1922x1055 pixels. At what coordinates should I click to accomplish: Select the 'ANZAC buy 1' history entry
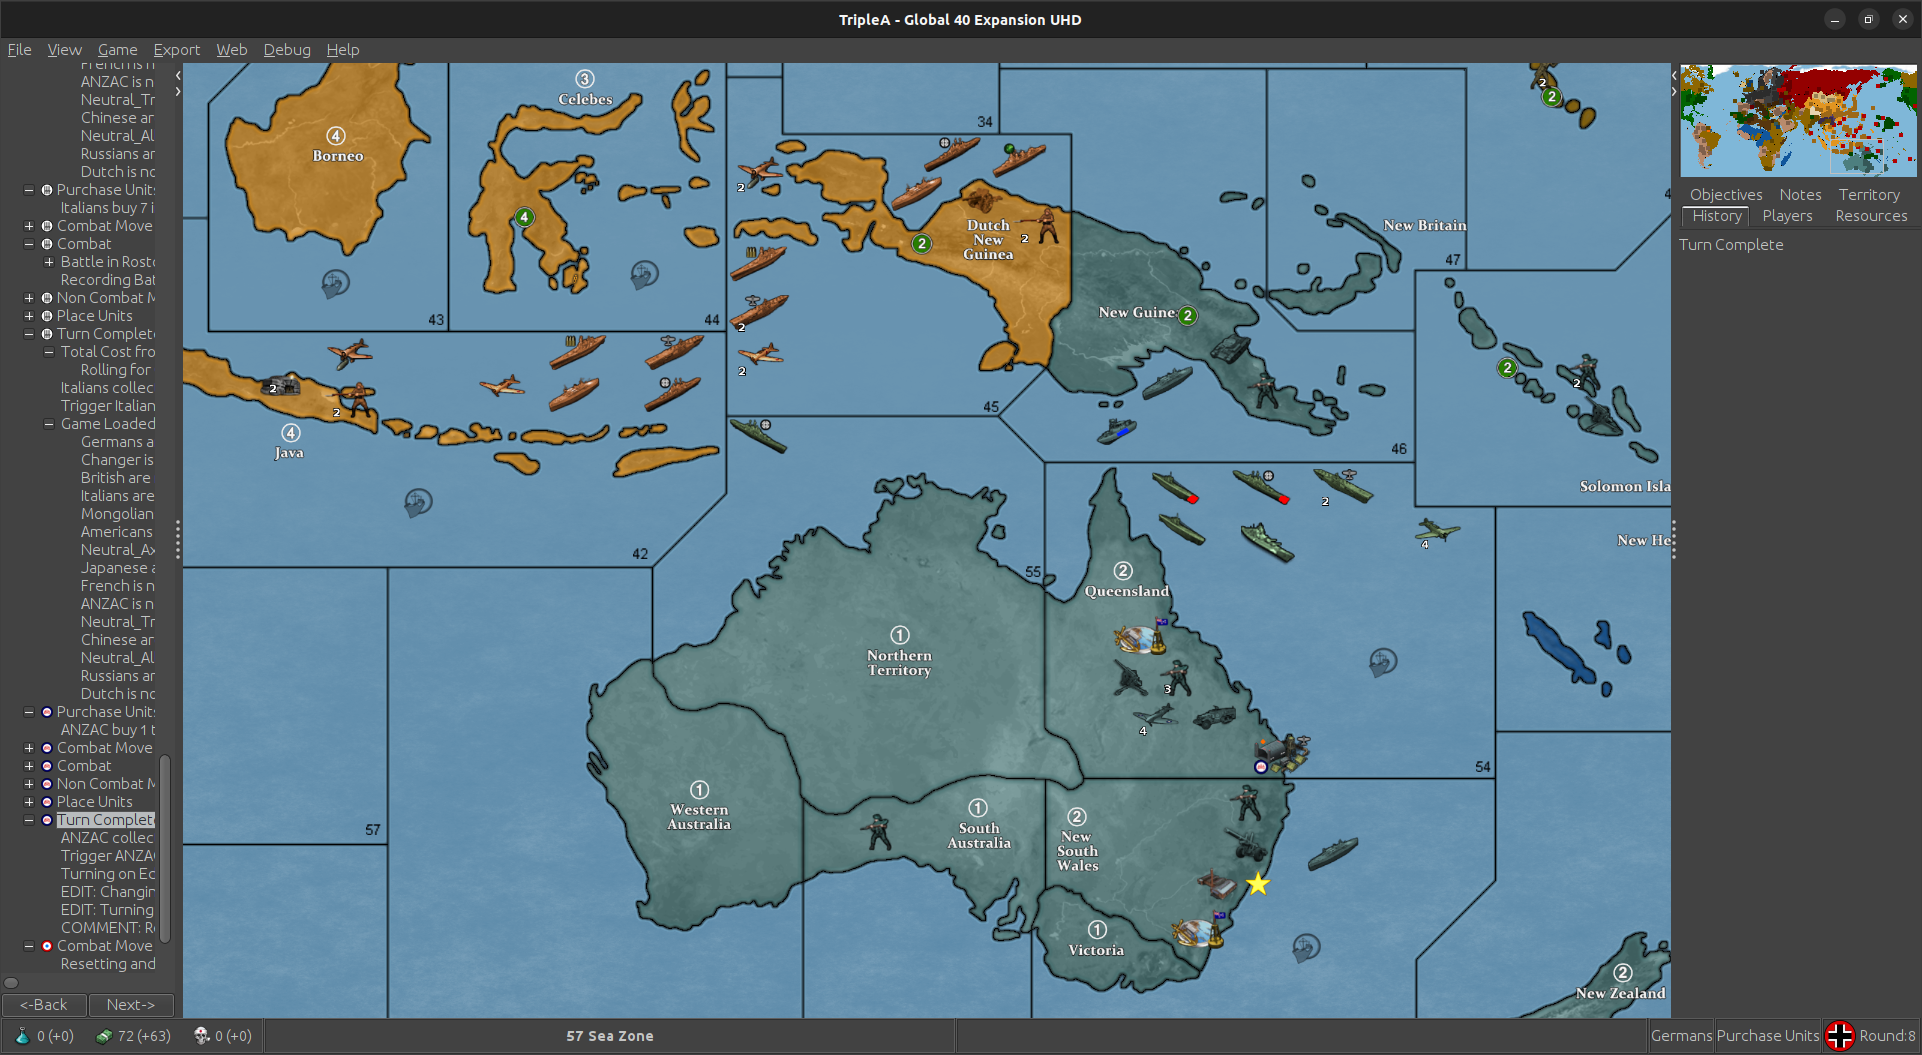107,730
